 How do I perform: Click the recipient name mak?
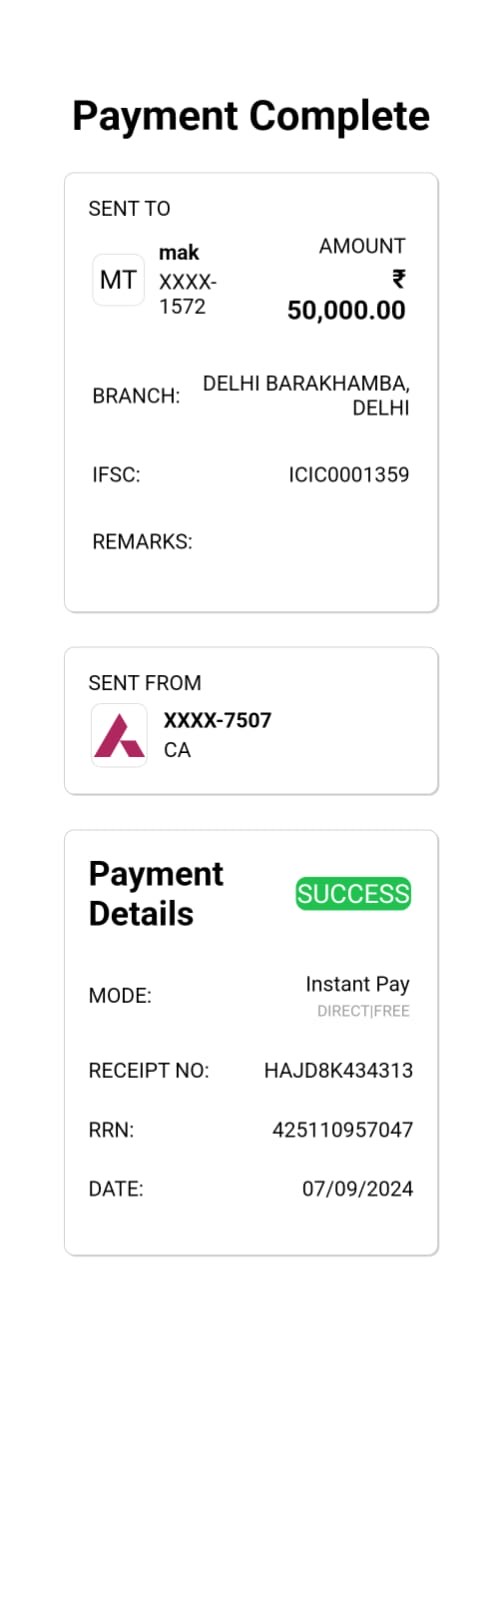pos(179,253)
